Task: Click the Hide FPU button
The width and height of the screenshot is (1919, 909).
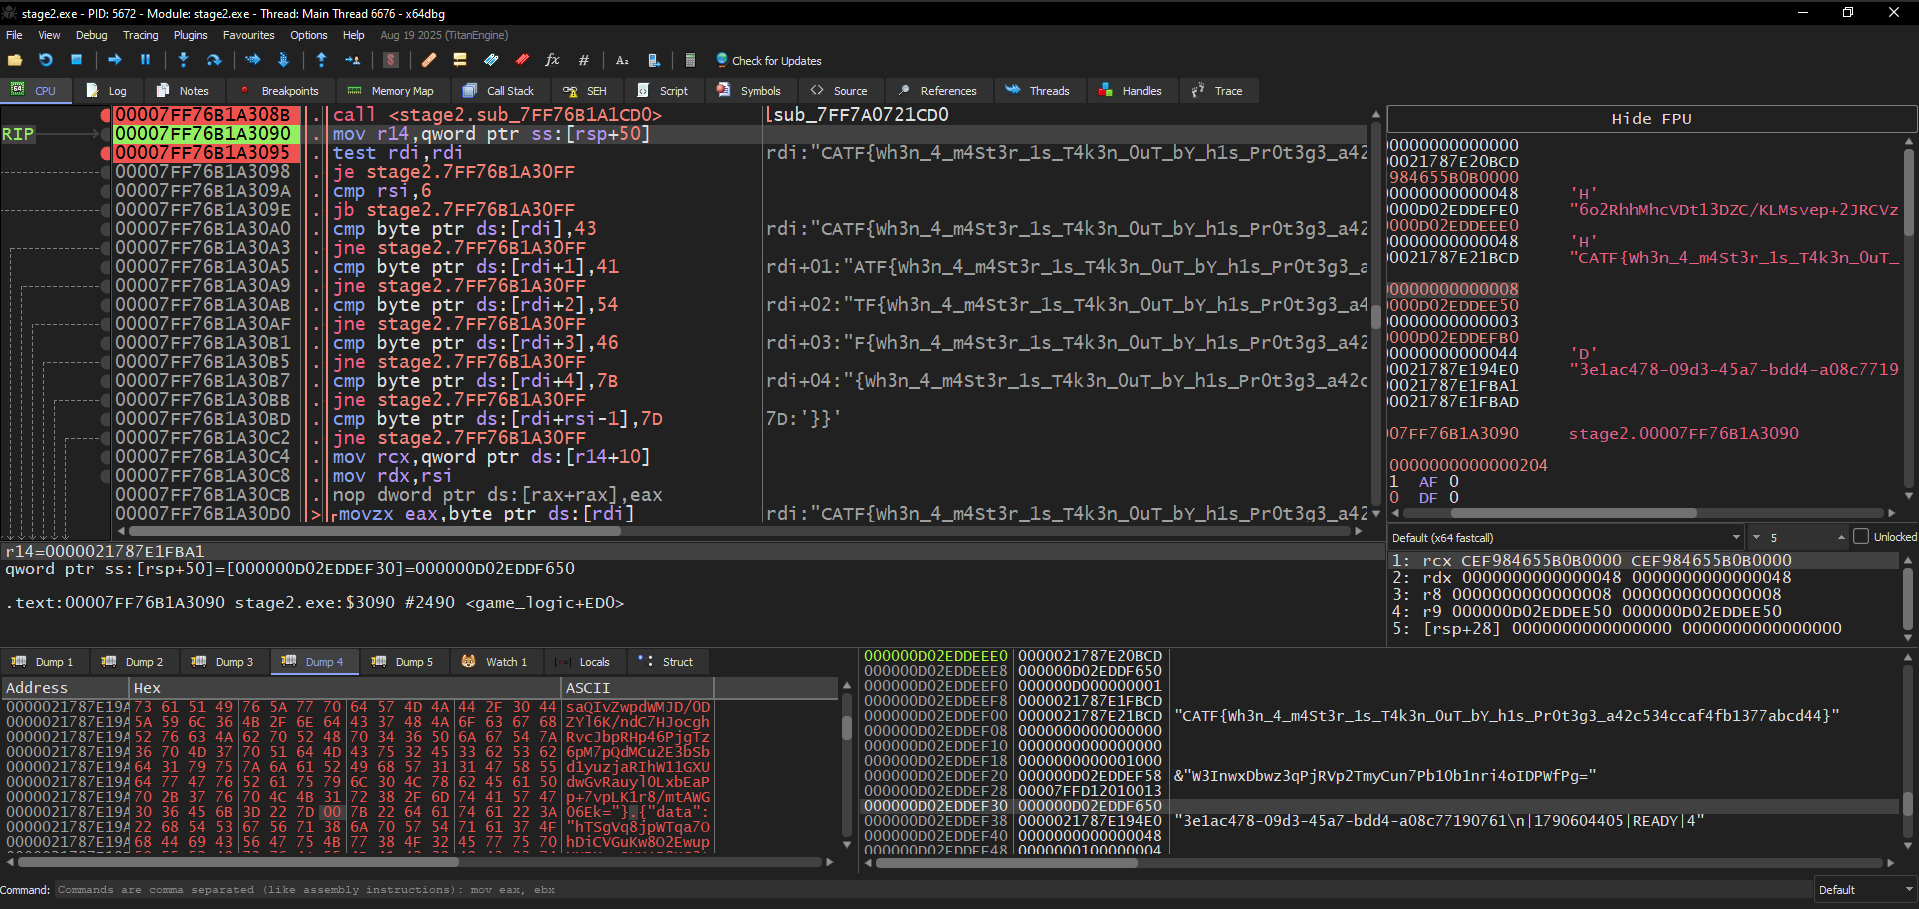Action: (x=1651, y=119)
